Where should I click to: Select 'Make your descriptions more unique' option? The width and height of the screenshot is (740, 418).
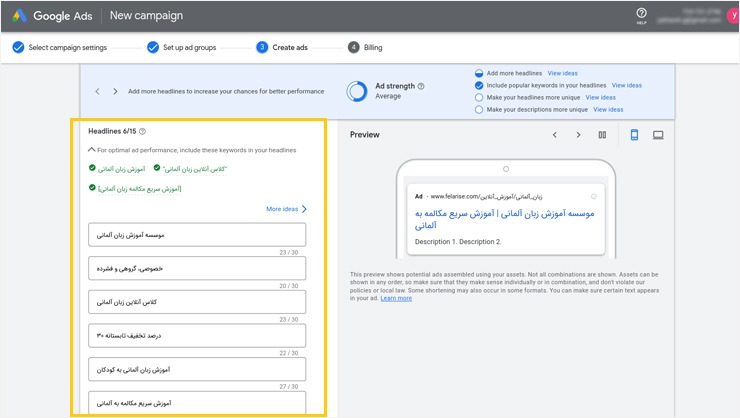tap(479, 110)
